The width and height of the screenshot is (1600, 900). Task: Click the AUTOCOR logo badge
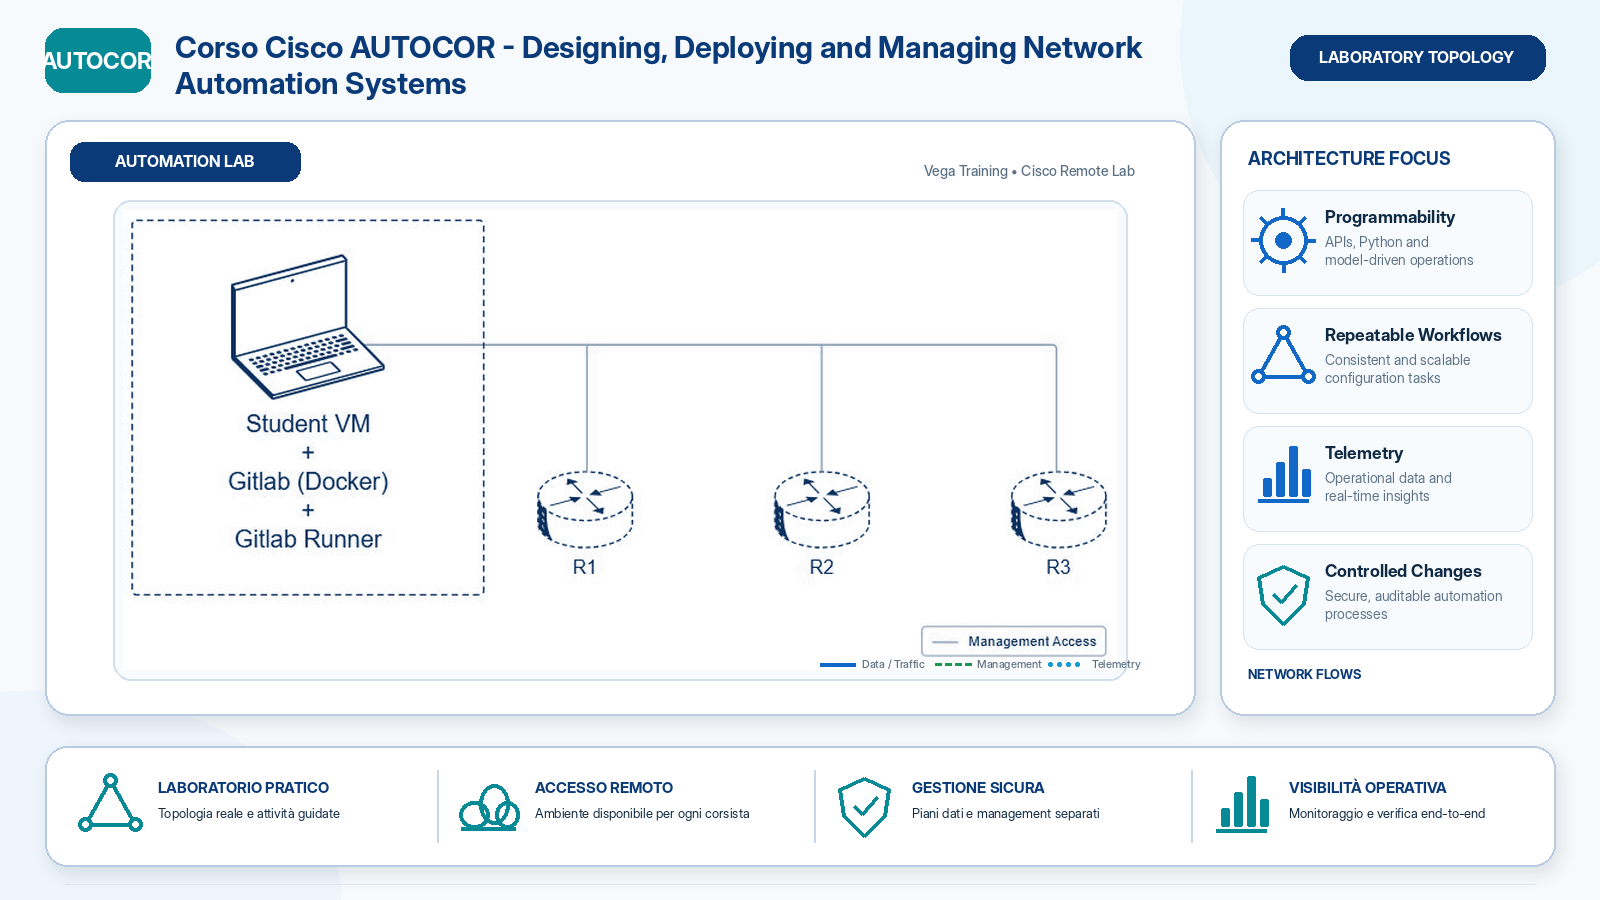pyautogui.click(x=98, y=60)
